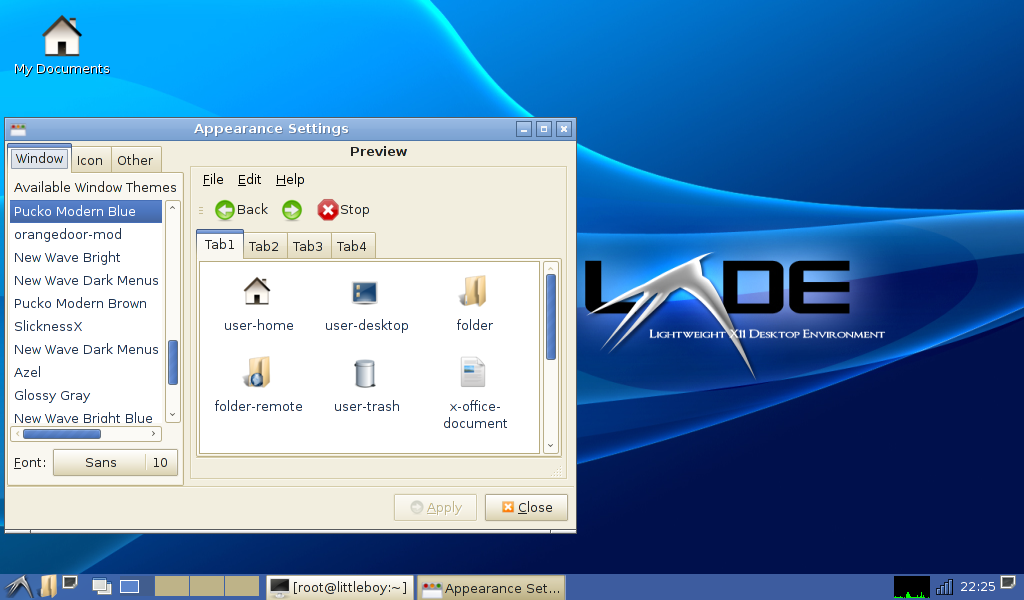1024x600 pixels.
Task: Open the File menu in preview
Action: click(213, 180)
